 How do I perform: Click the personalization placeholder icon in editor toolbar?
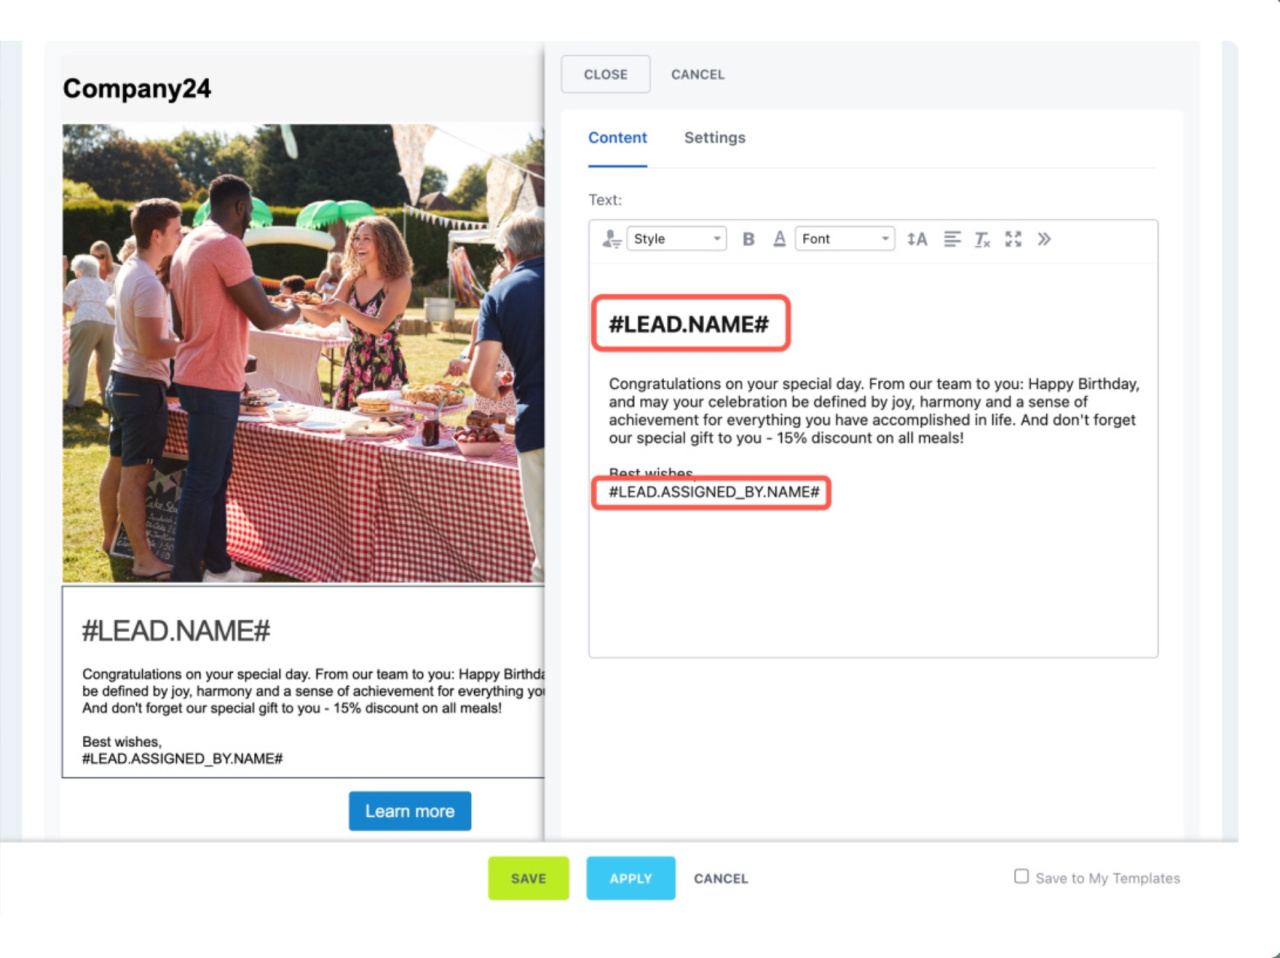612,239
